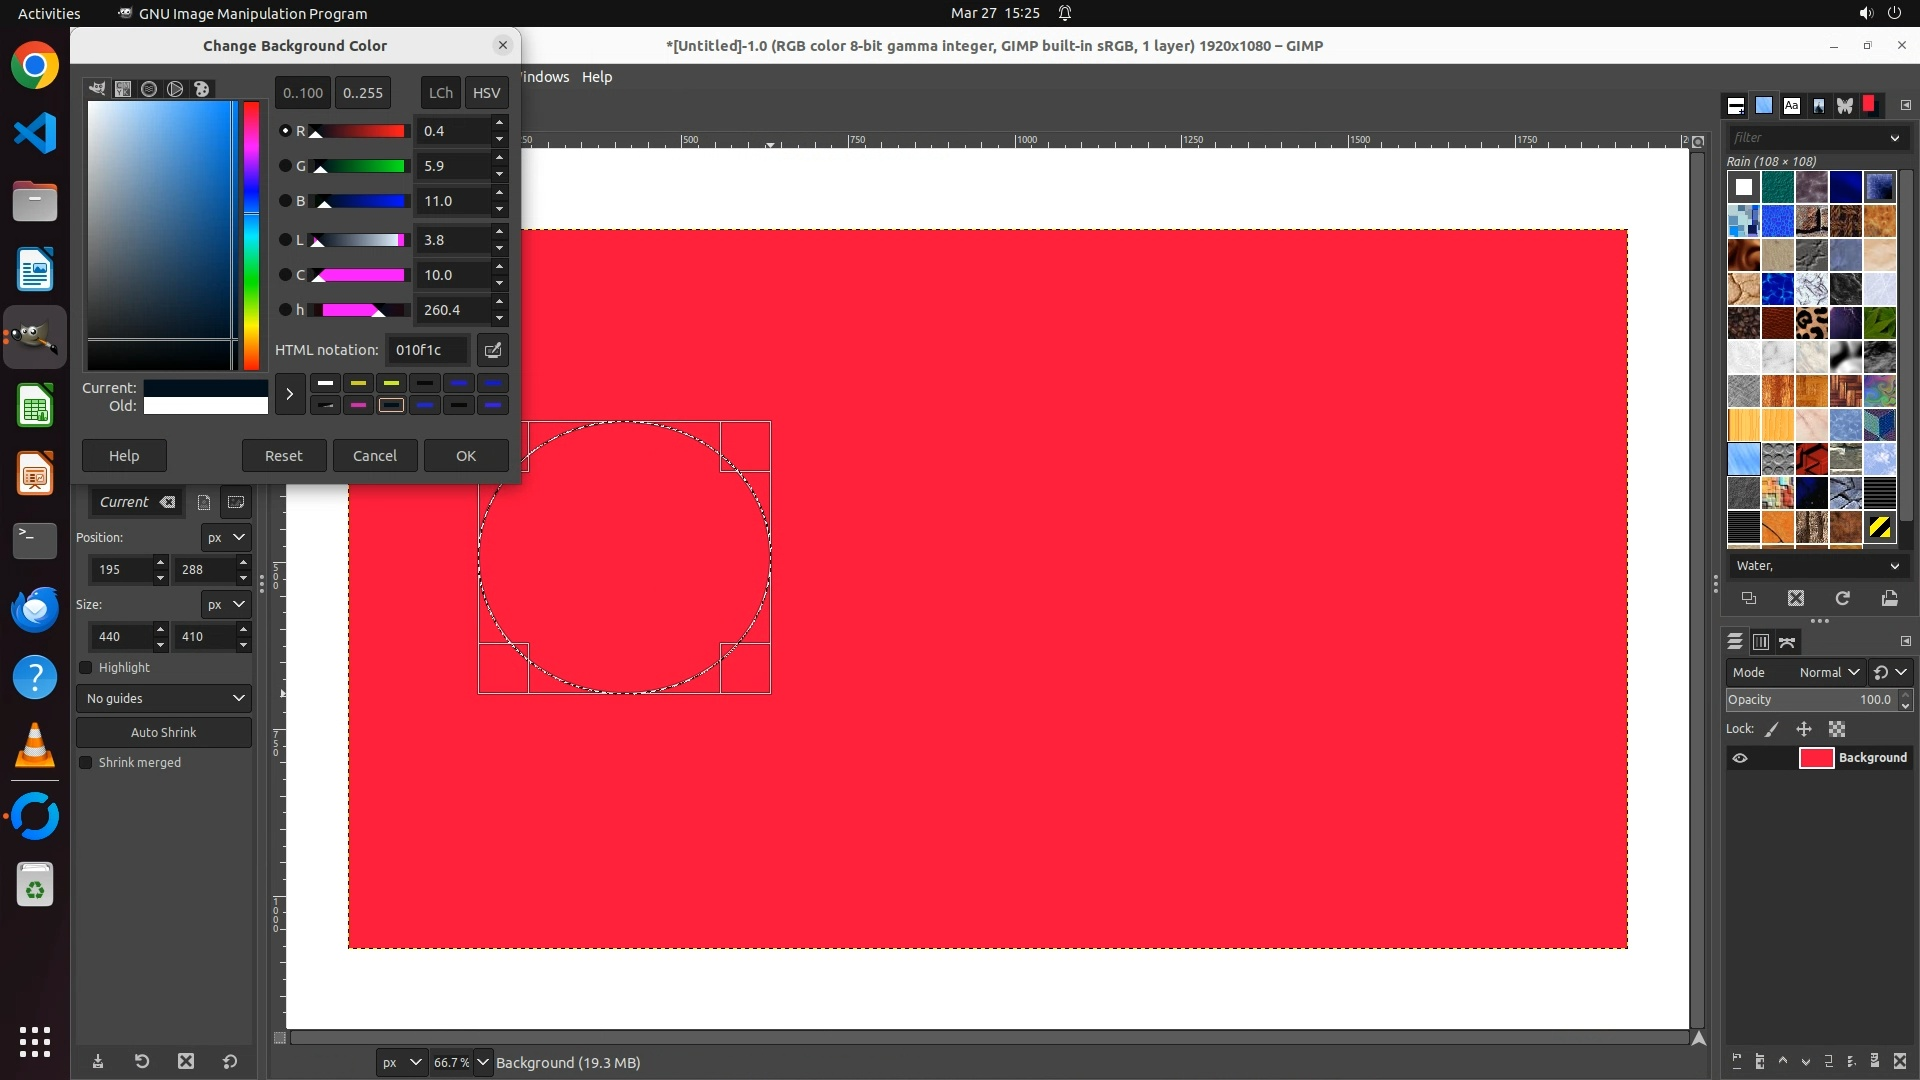Image resolution: width=1920 pixels, height=1080 pixels.
Task: Hide the Background layer eye icon
Action: 1740,758
